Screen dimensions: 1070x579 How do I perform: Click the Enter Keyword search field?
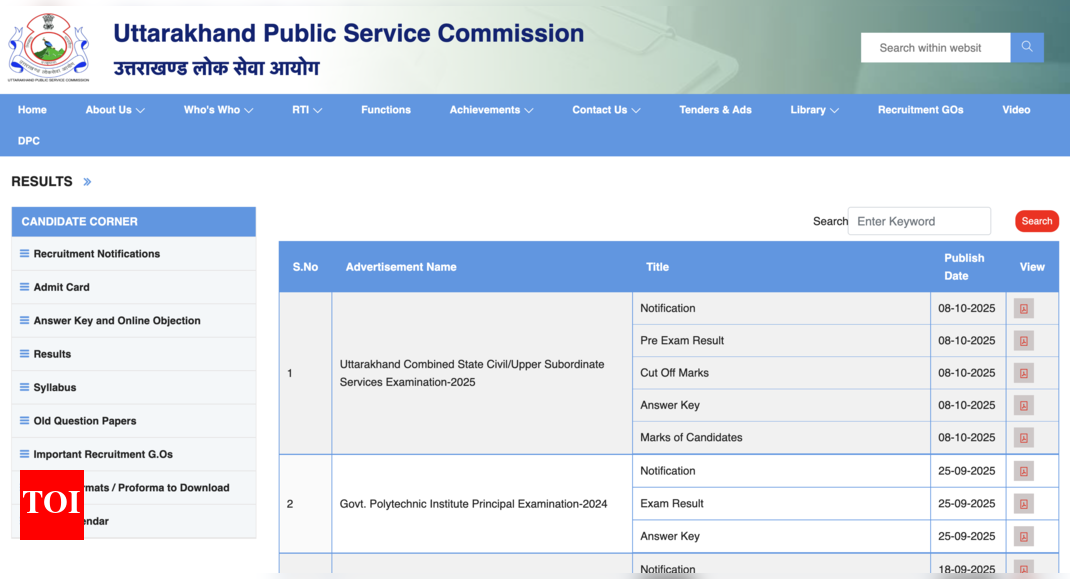919,221
